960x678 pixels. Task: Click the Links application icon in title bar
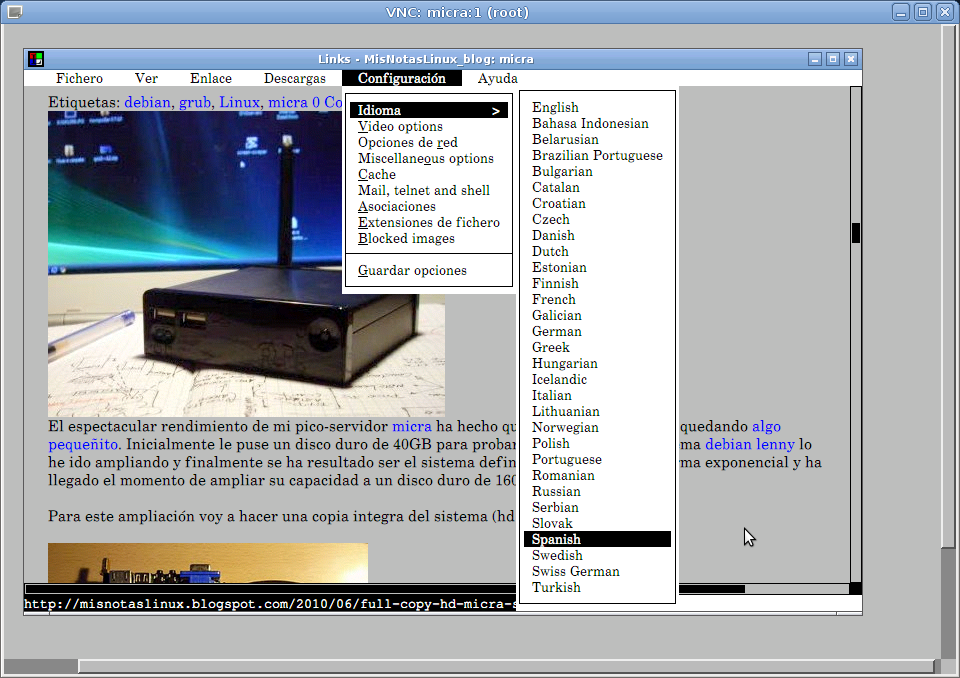point(35,59)
